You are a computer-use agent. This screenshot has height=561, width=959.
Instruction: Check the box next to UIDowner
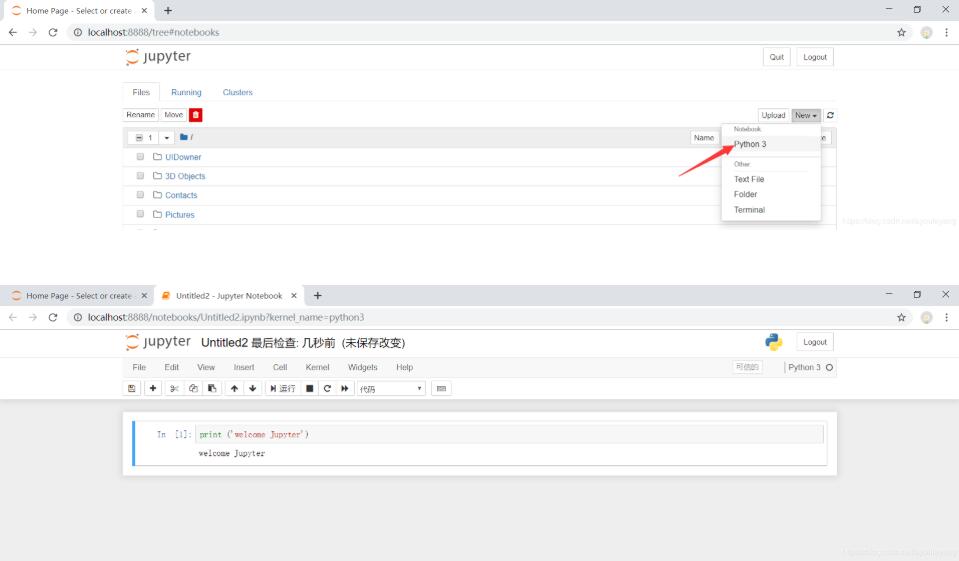(x=140, y=157)
